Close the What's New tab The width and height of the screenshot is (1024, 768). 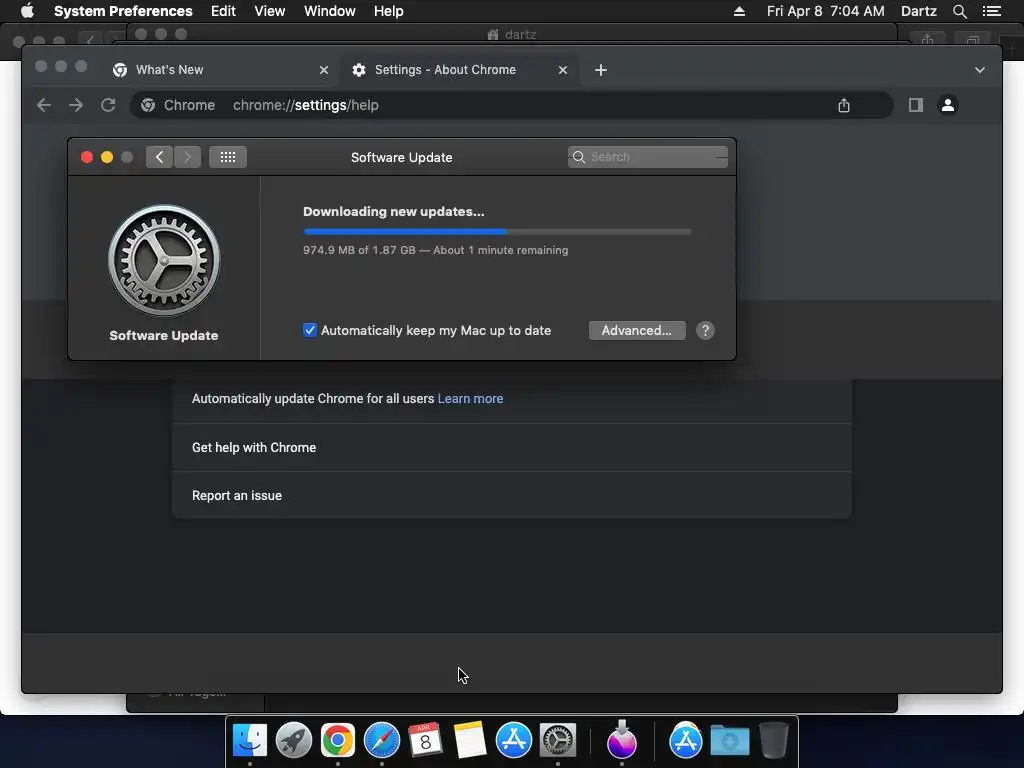tap(324, 70)
